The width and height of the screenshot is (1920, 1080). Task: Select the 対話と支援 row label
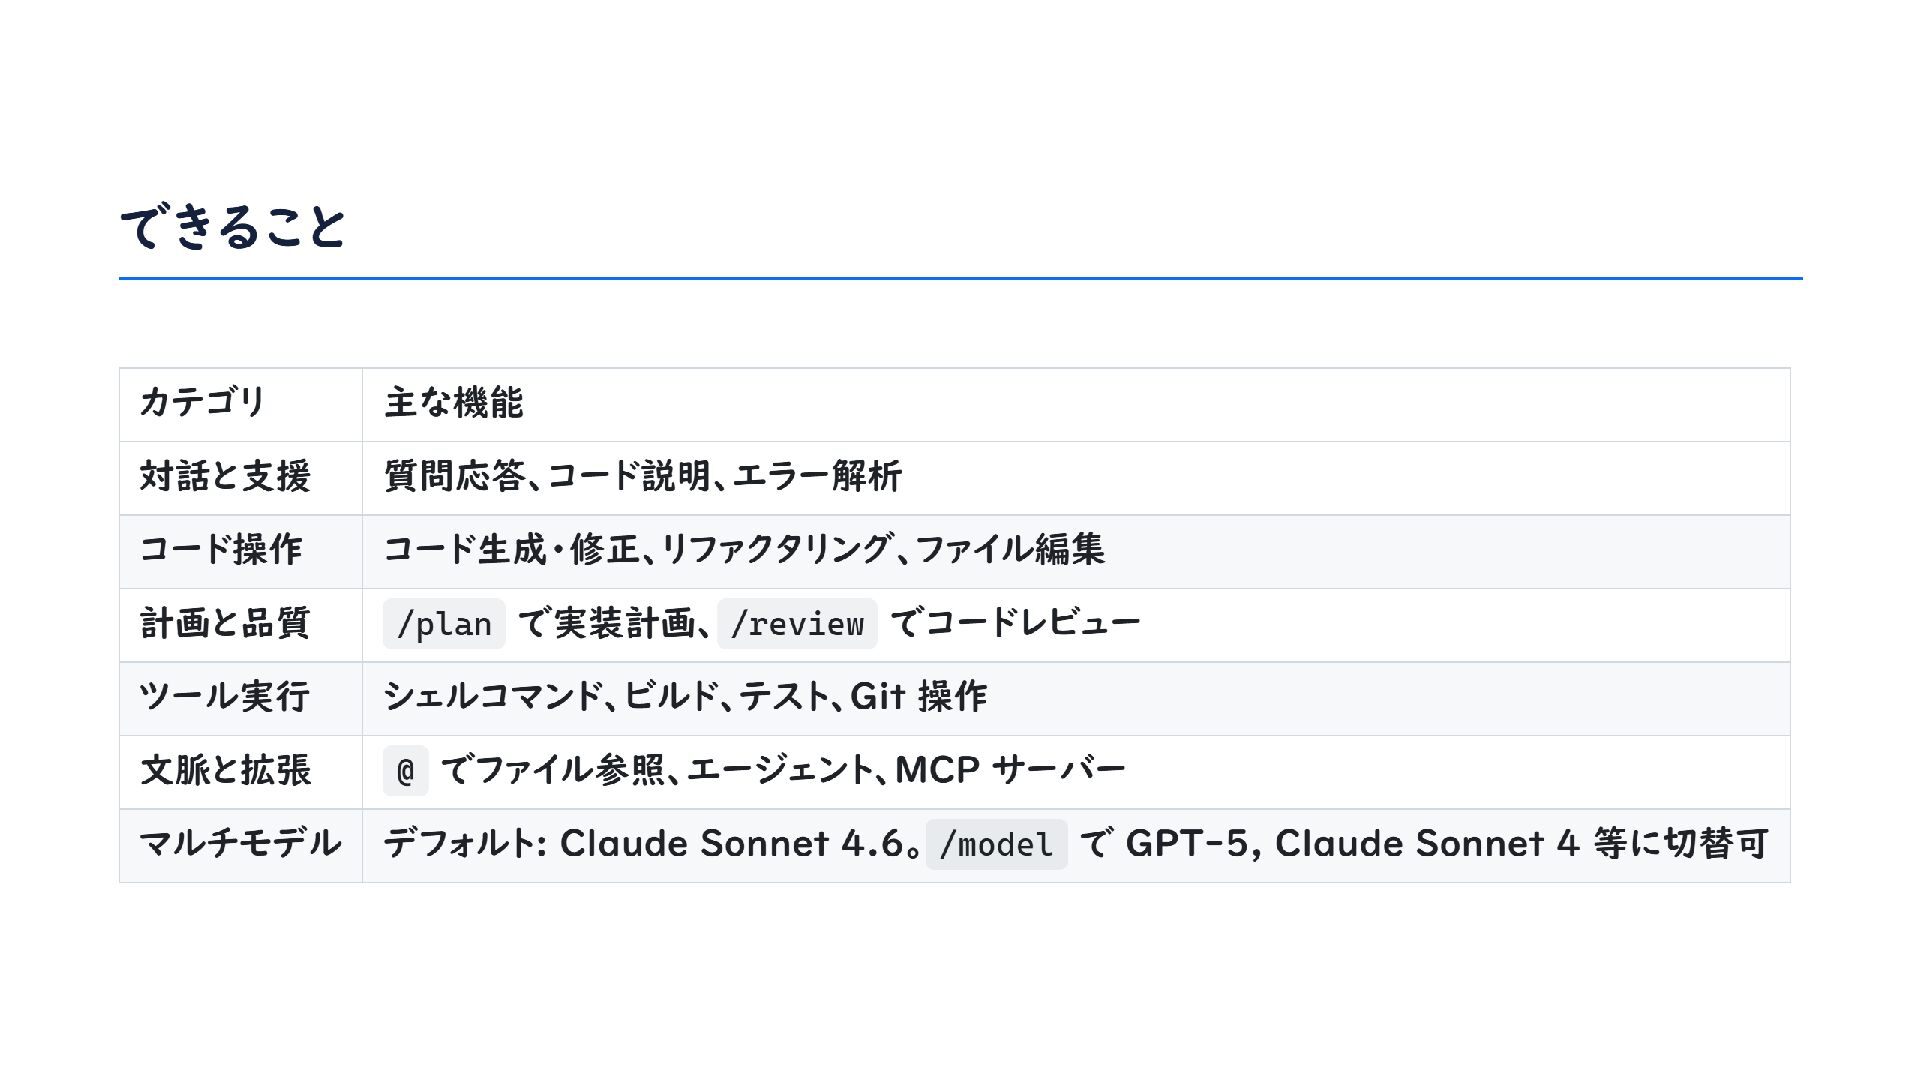pyautogui.click(x=225, y=476)
